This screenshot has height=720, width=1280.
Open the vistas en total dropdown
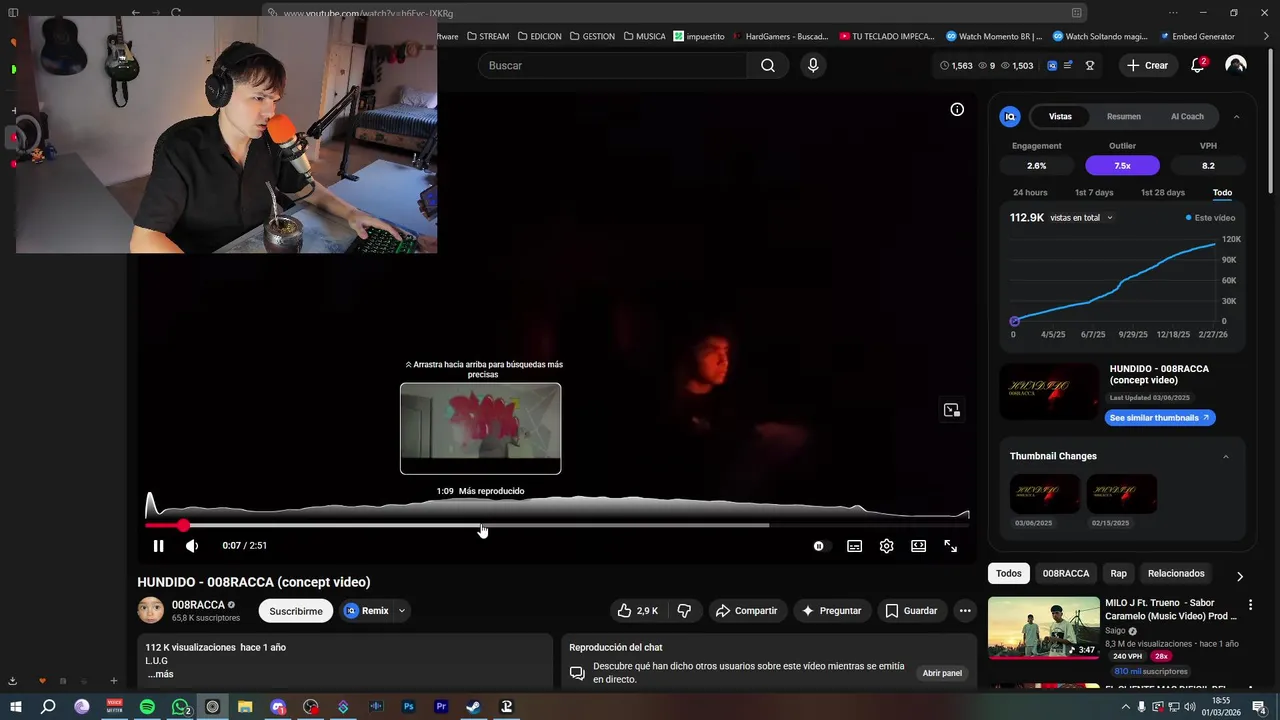(1081, 218)
